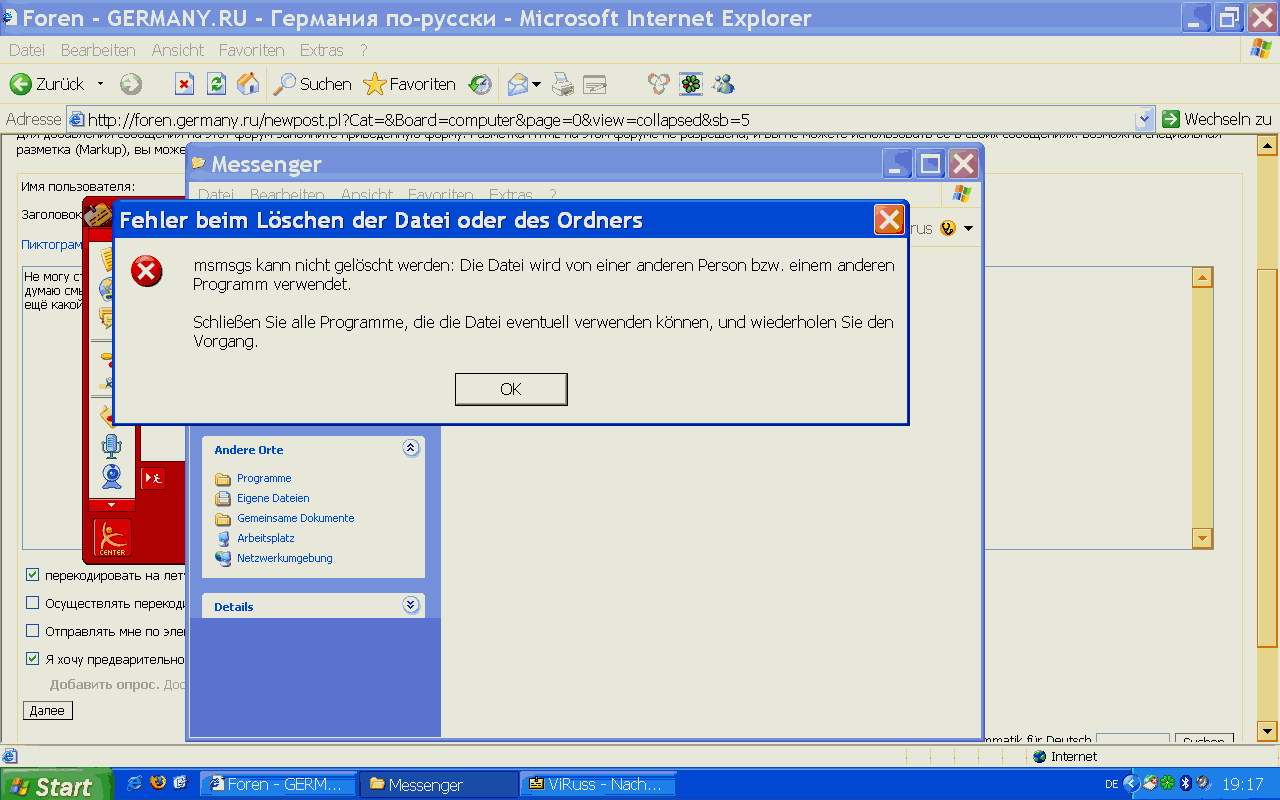
Task: Click the page scrollbar down arrow
Action: pos(1267,731)
